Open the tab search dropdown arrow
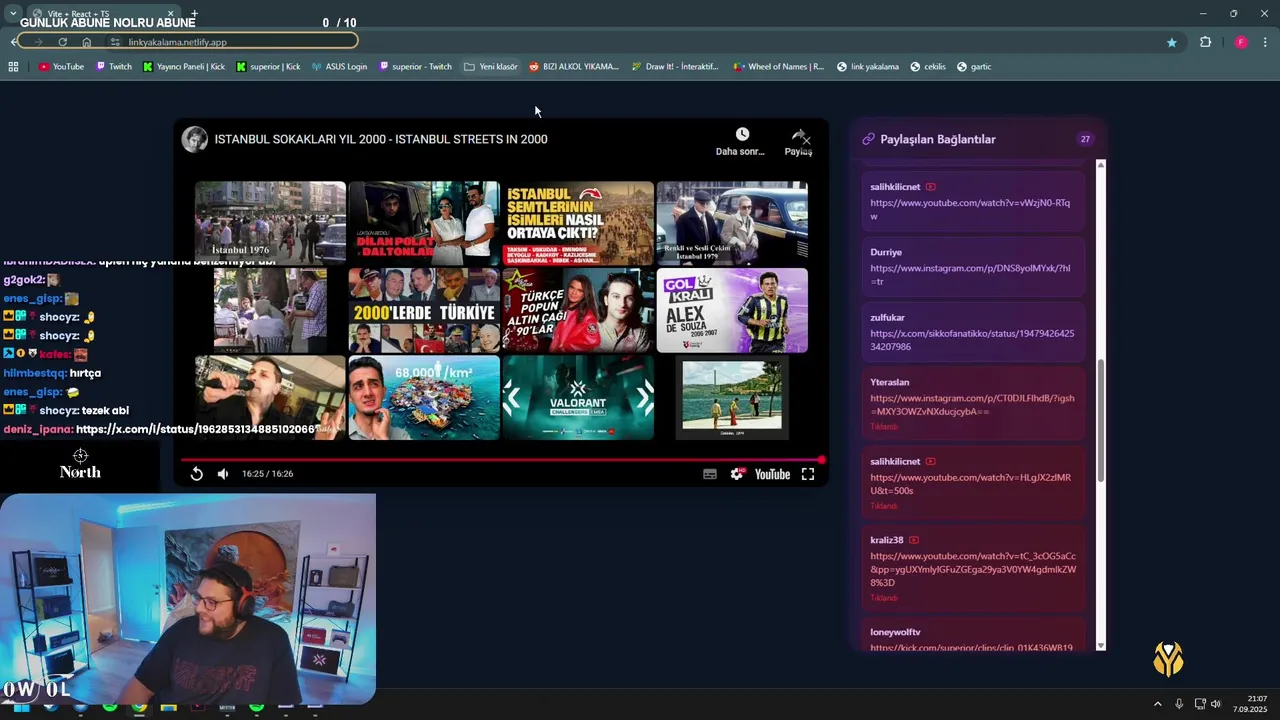Viewport: 1280px width, 720px height. tap(13, 13)
